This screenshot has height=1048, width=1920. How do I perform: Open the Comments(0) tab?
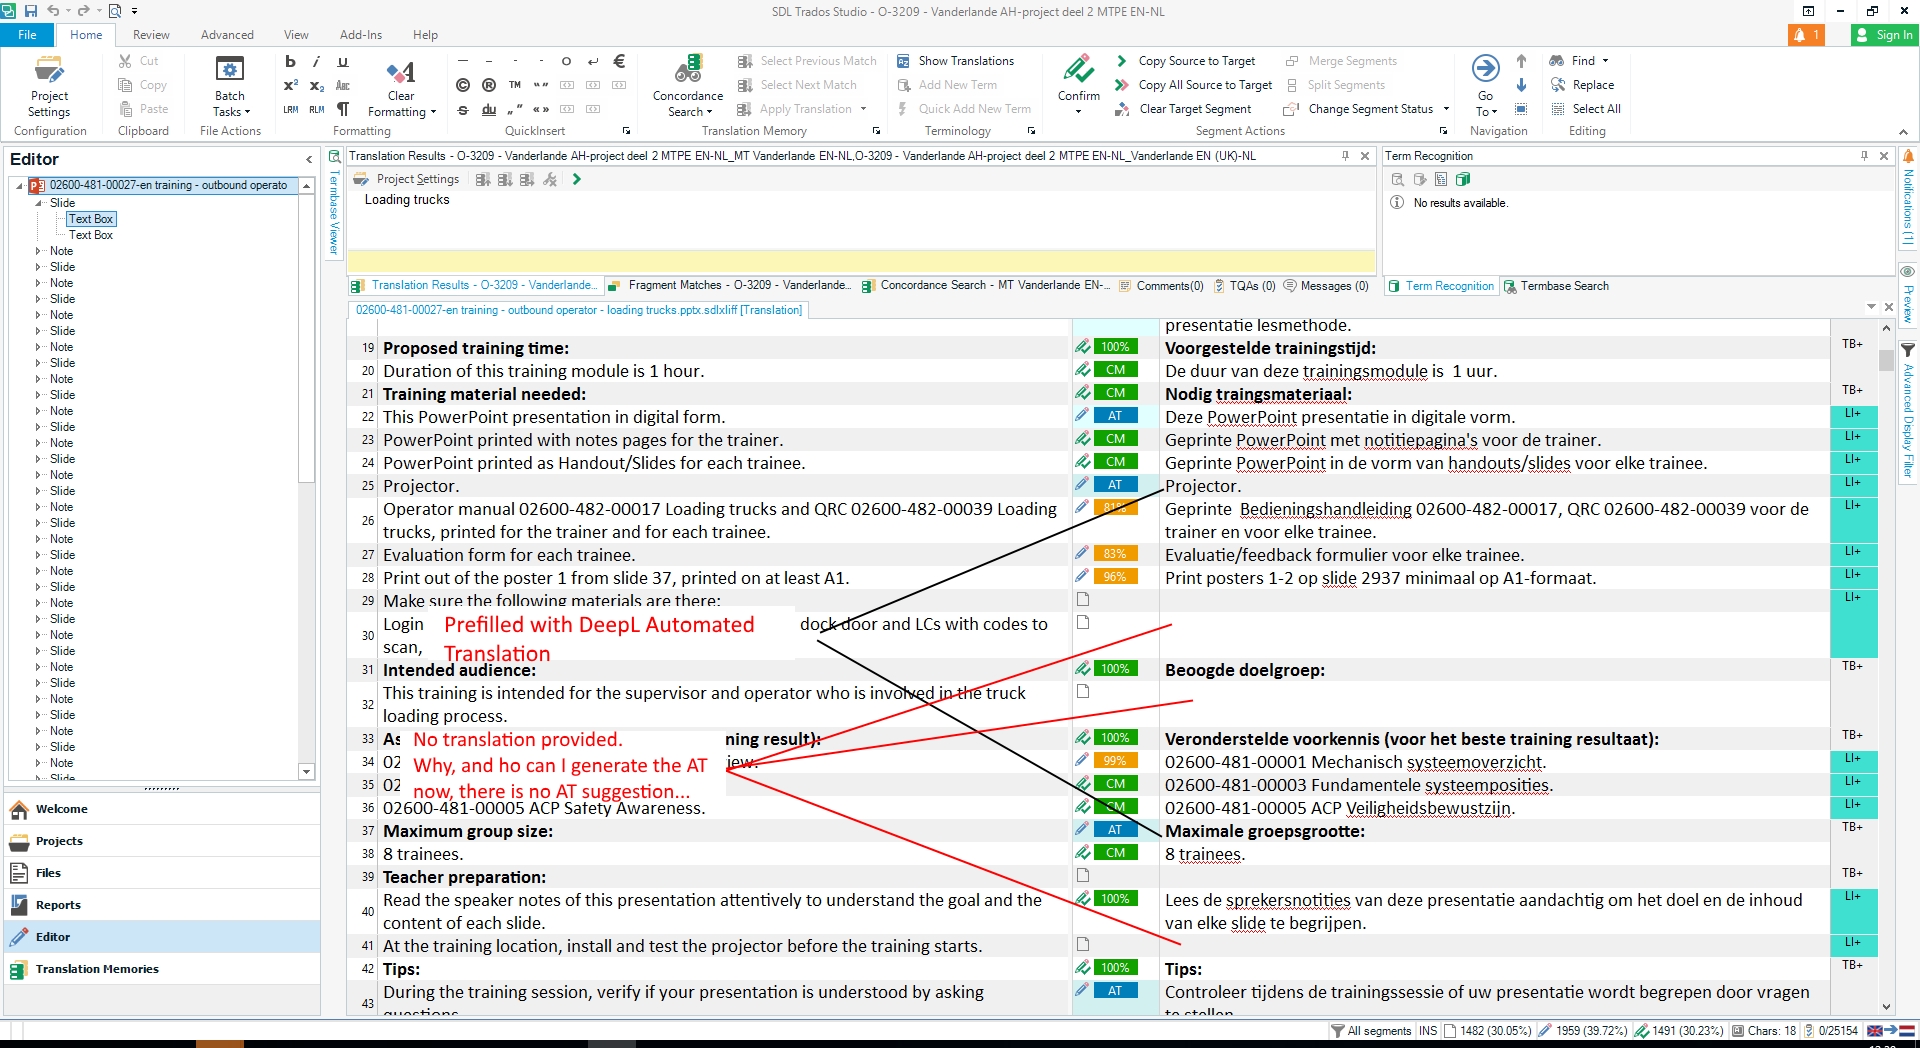pos(1161,286)
